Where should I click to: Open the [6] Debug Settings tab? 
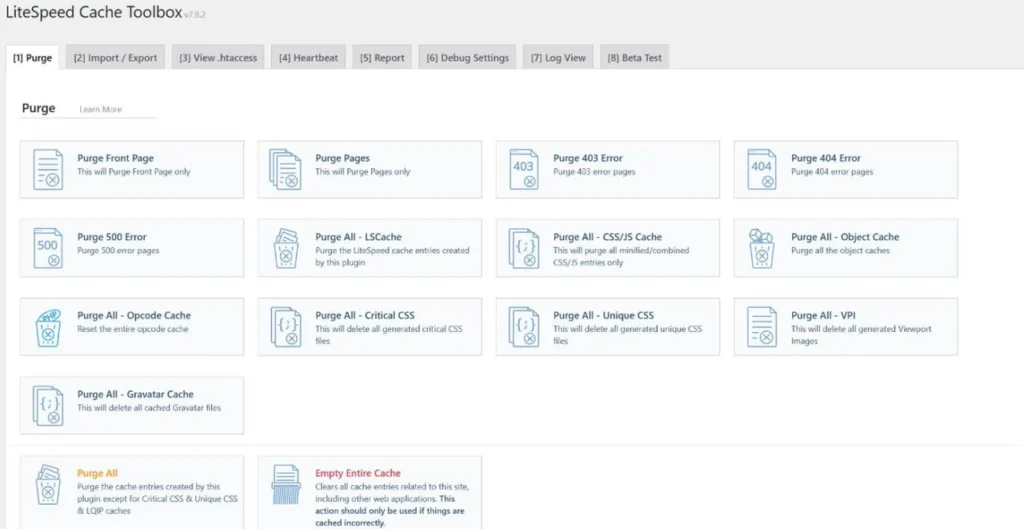[468, 57]
